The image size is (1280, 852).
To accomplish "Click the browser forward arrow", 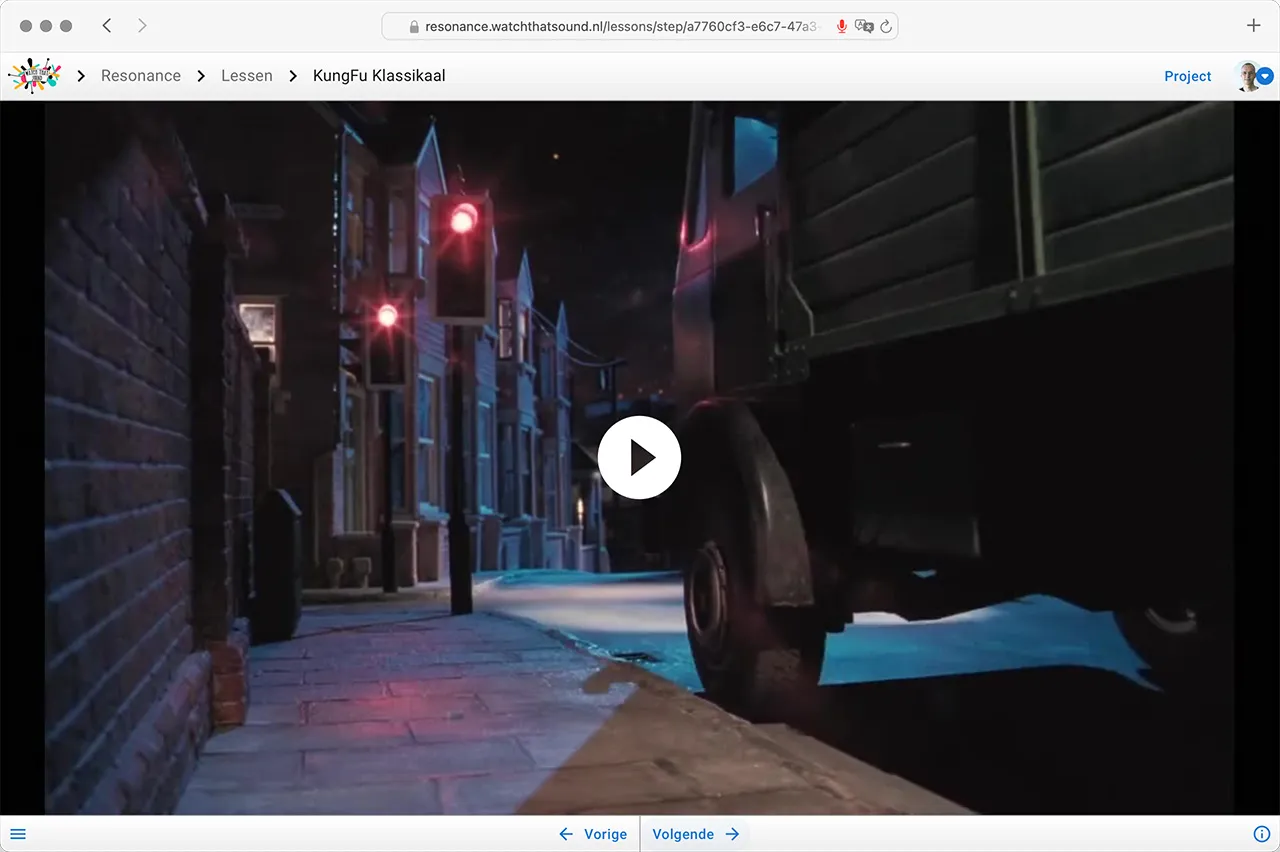I will pyautogui.click(x=142, y=26).
